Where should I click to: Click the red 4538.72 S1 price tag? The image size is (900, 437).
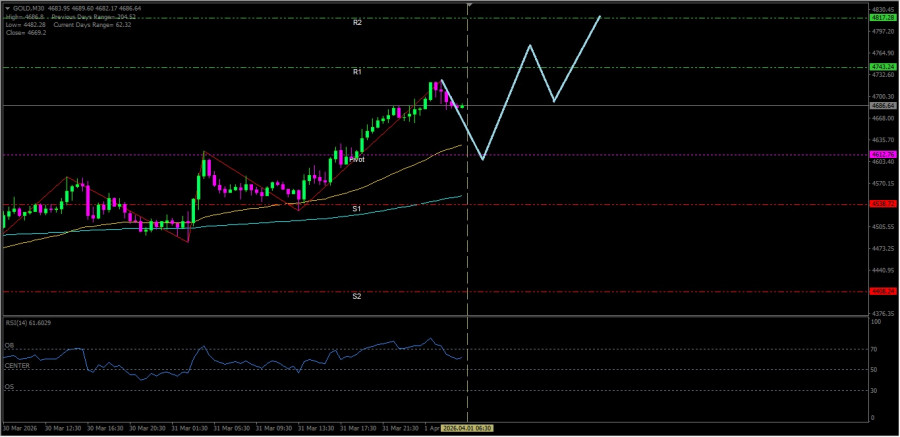[x=882, y=204]
